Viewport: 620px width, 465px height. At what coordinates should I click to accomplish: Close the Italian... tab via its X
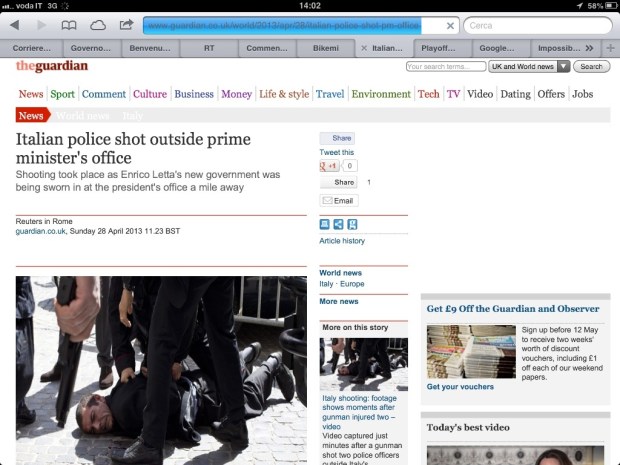click(x=364, y=48)
